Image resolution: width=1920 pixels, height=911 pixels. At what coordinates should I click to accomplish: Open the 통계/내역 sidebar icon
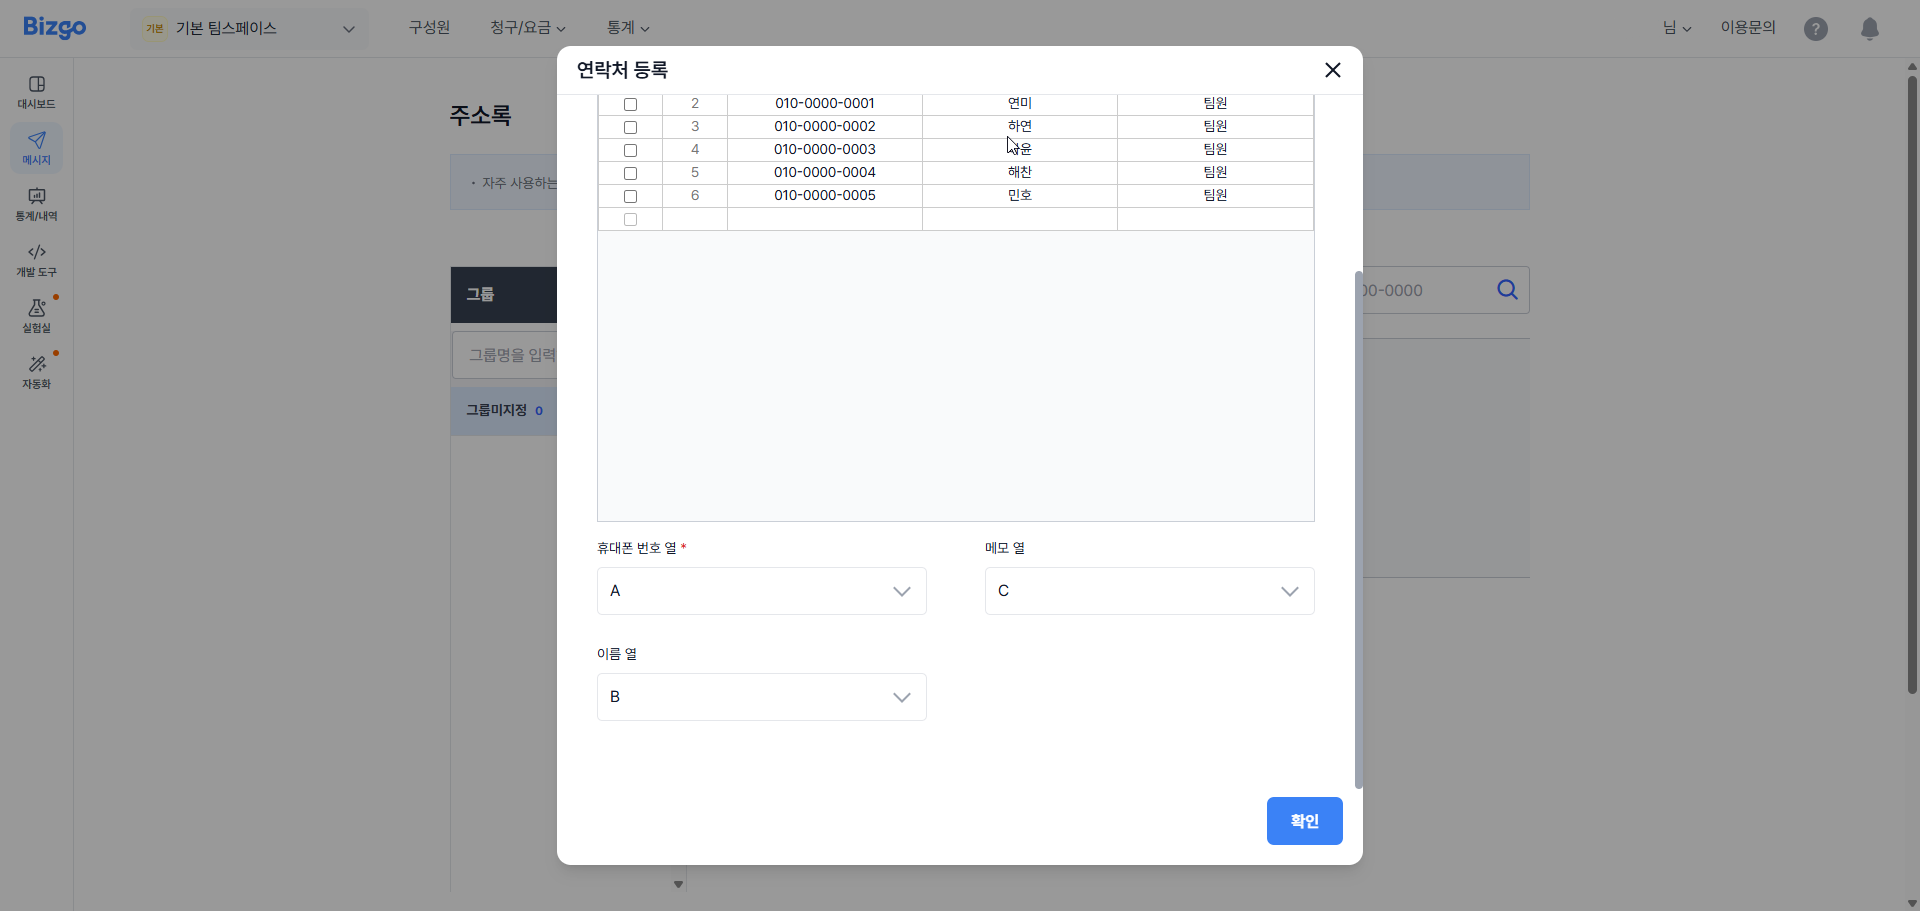point(36,205)
